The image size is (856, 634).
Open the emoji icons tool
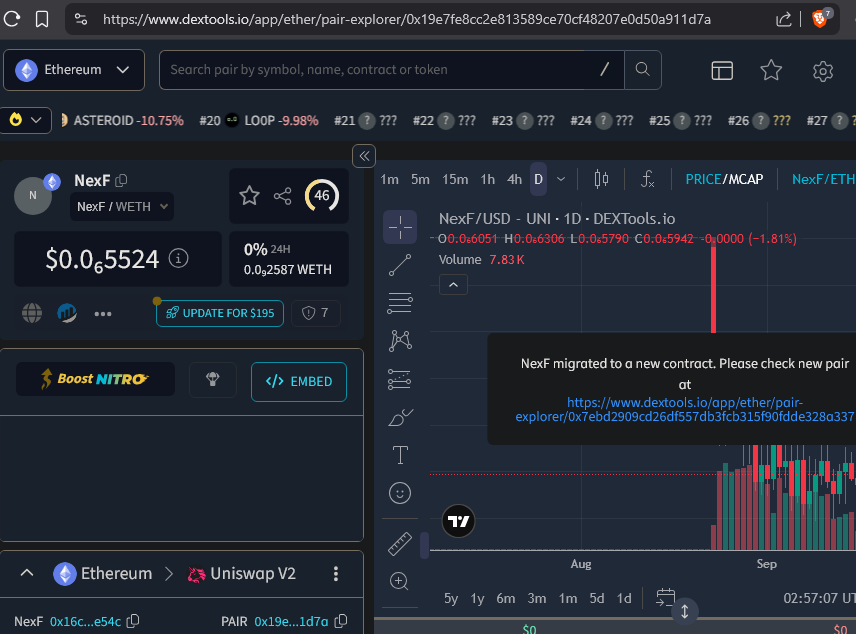tap(400, 493)
